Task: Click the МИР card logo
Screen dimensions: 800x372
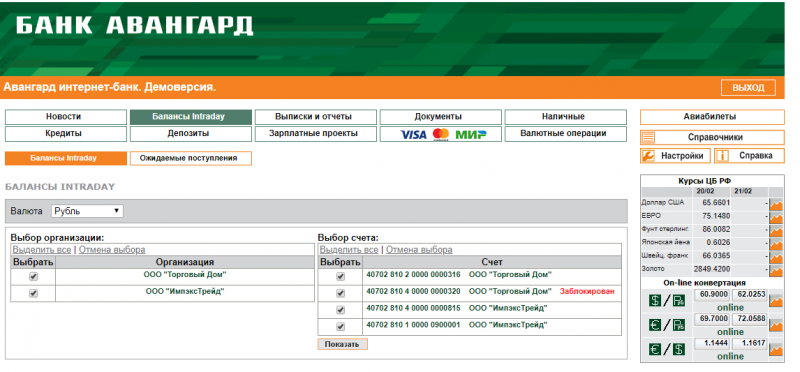Action: click(x=471, y=135)
